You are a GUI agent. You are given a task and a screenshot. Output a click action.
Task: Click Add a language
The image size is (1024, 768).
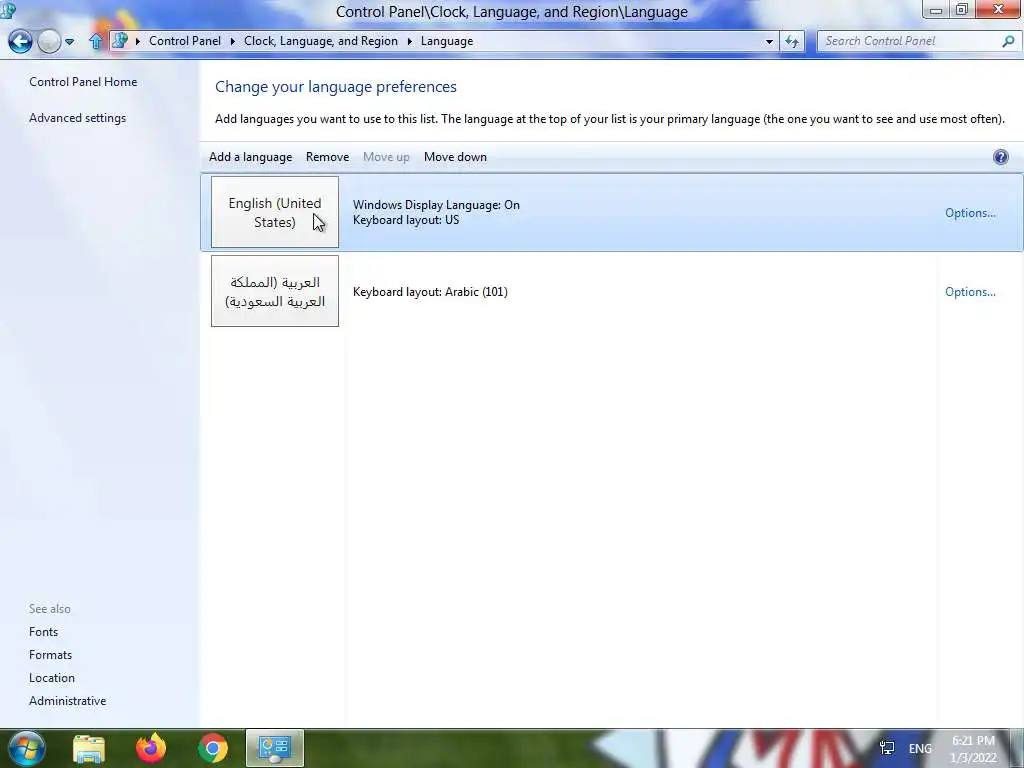(250, 157)
